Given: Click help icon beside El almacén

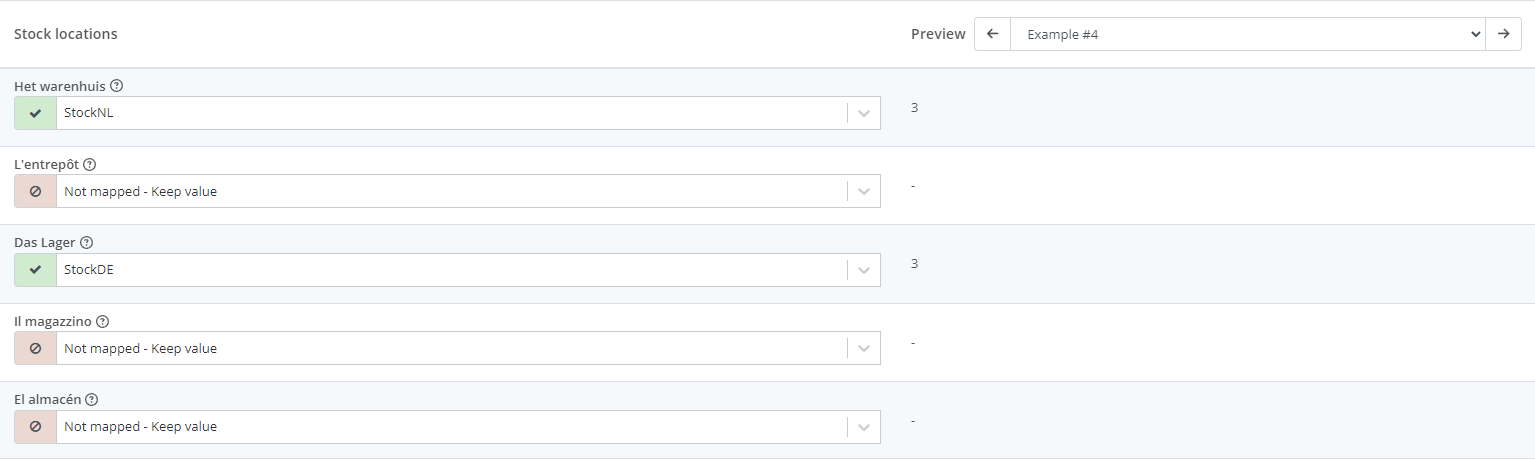Looking at the screenshot, I should [x=92, y=400].
